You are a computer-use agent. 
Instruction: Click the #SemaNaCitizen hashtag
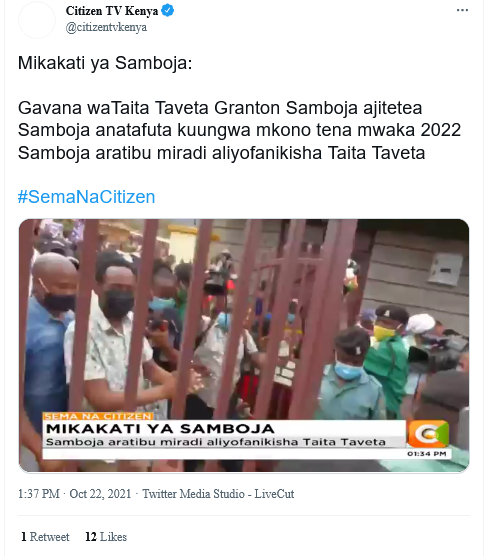[87, 197]
